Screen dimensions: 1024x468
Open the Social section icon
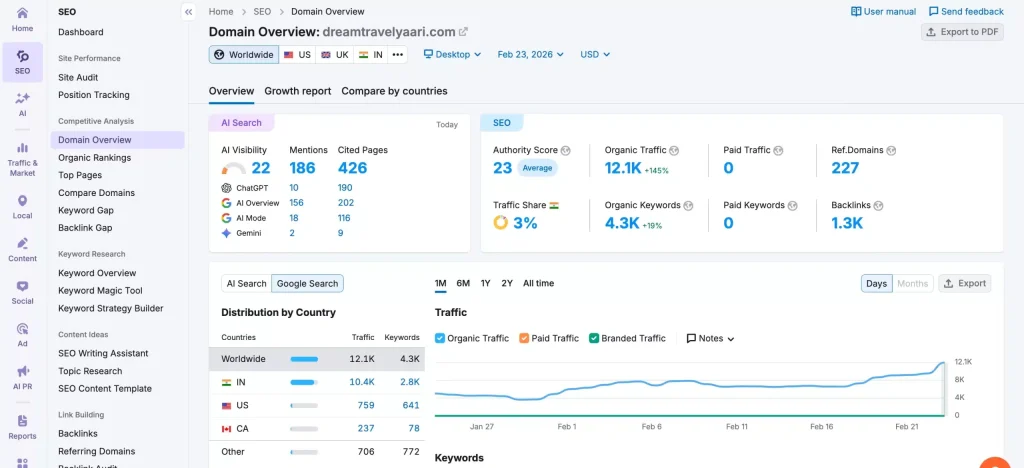[x=22, y=292]
